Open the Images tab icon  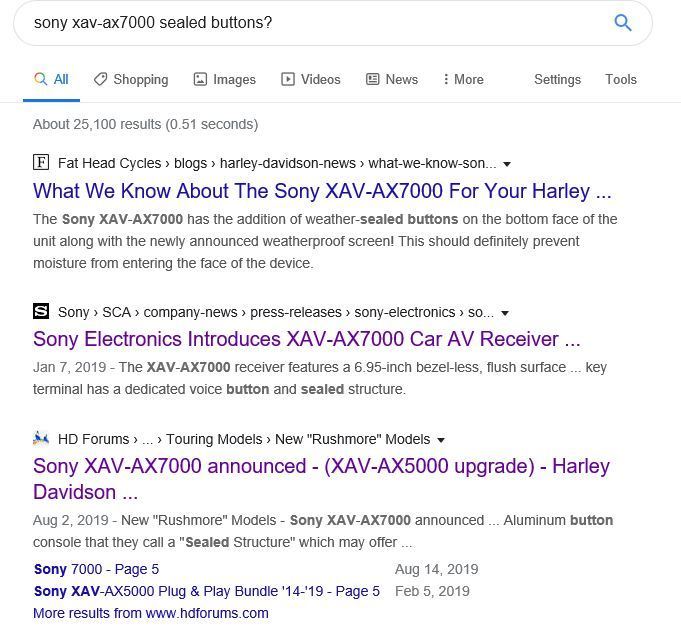click(x=200, y=79)
